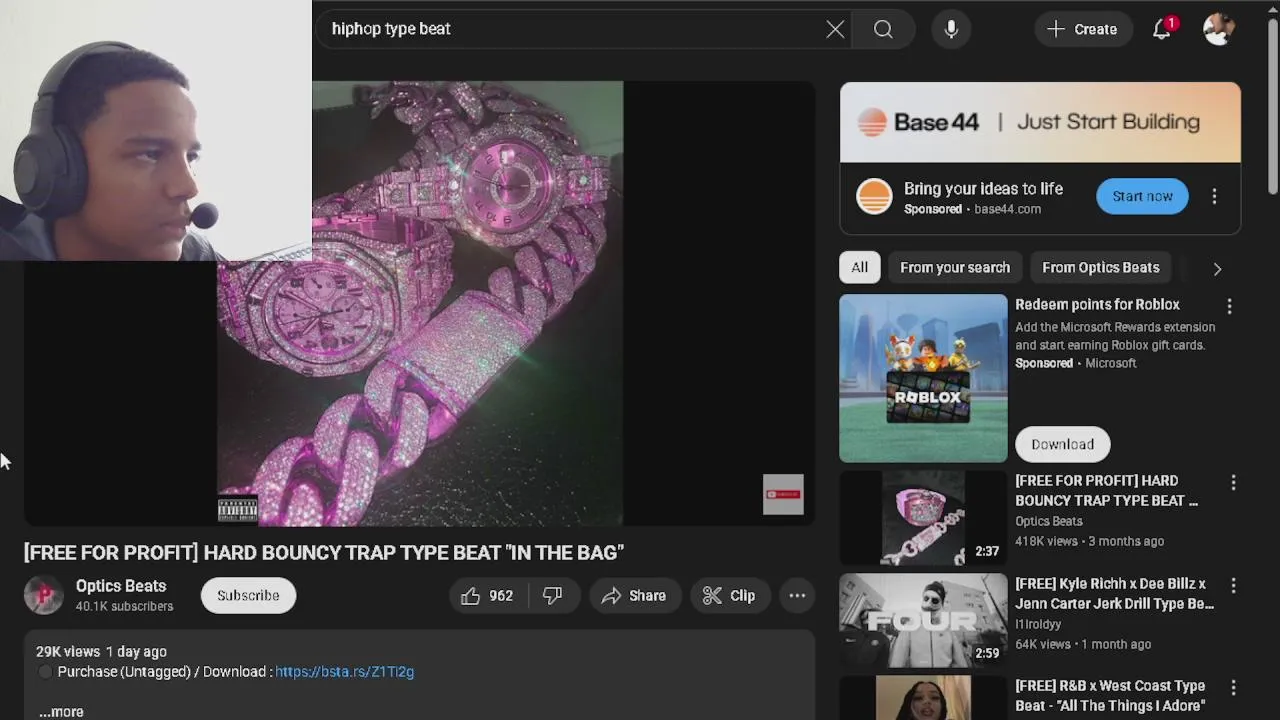
Task: Expand the description with ...more
Action: pyautogui.click(x=61, y=712)
